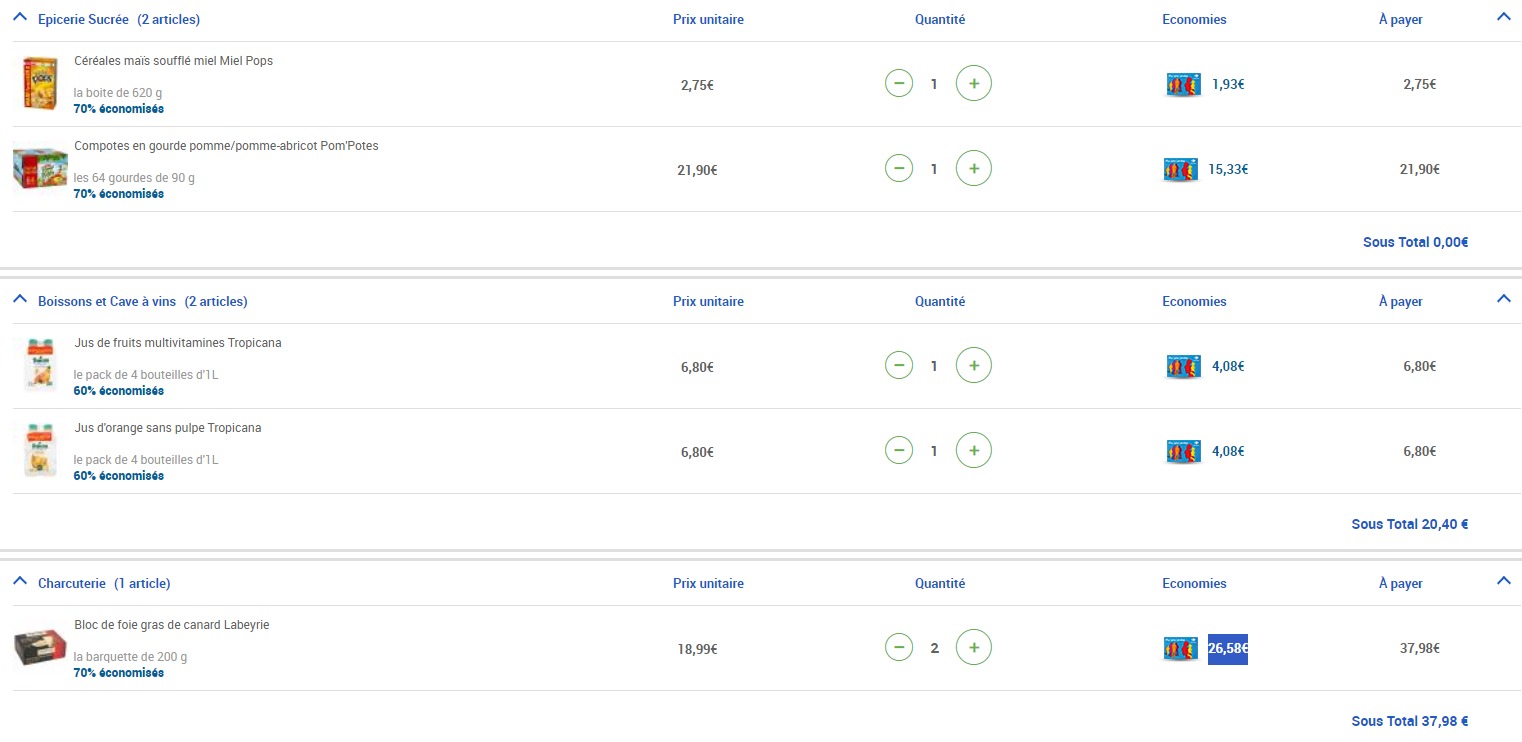Increase quantity of multivitamines Tropicana juice
1522x742 pixels.
pyautogui.click(x=974, y=366)
